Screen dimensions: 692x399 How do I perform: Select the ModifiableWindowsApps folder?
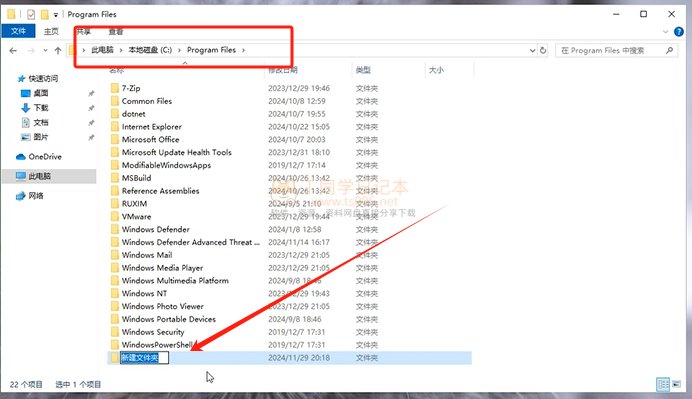coord(166,165)
